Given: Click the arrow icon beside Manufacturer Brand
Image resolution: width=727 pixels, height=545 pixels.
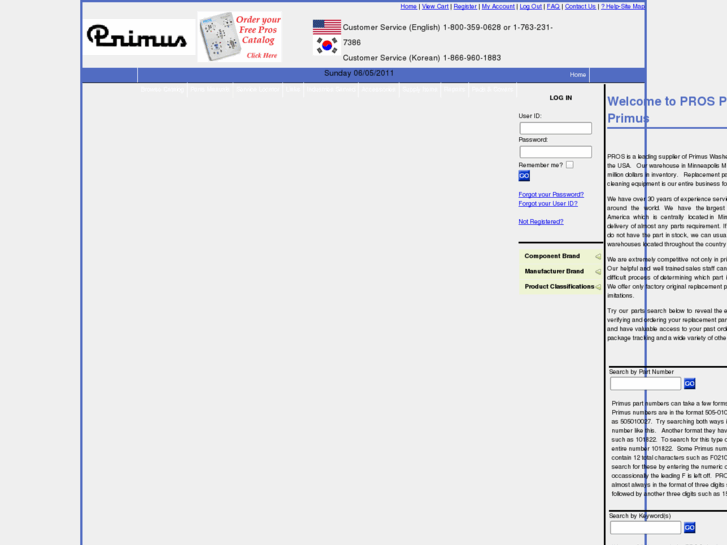Looking at the screenshot, I should [598, 272].
